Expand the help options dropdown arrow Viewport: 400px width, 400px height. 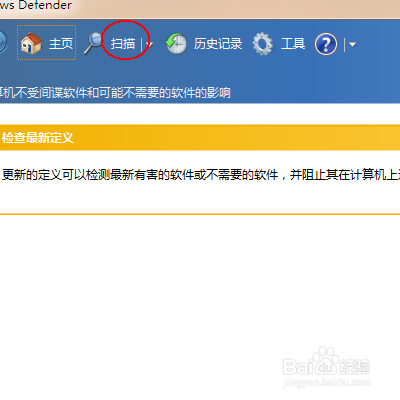(x=353, y=44)
